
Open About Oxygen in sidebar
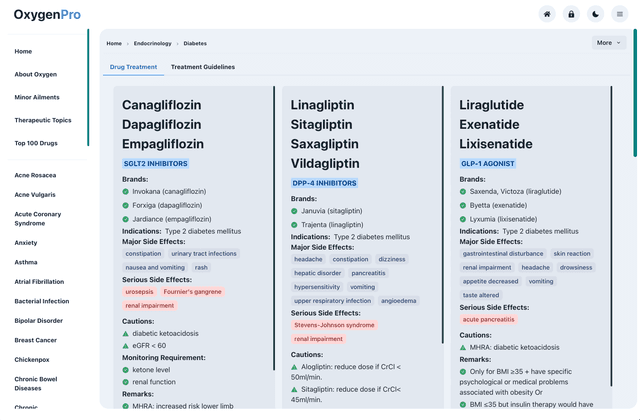[x=36, y=74]
